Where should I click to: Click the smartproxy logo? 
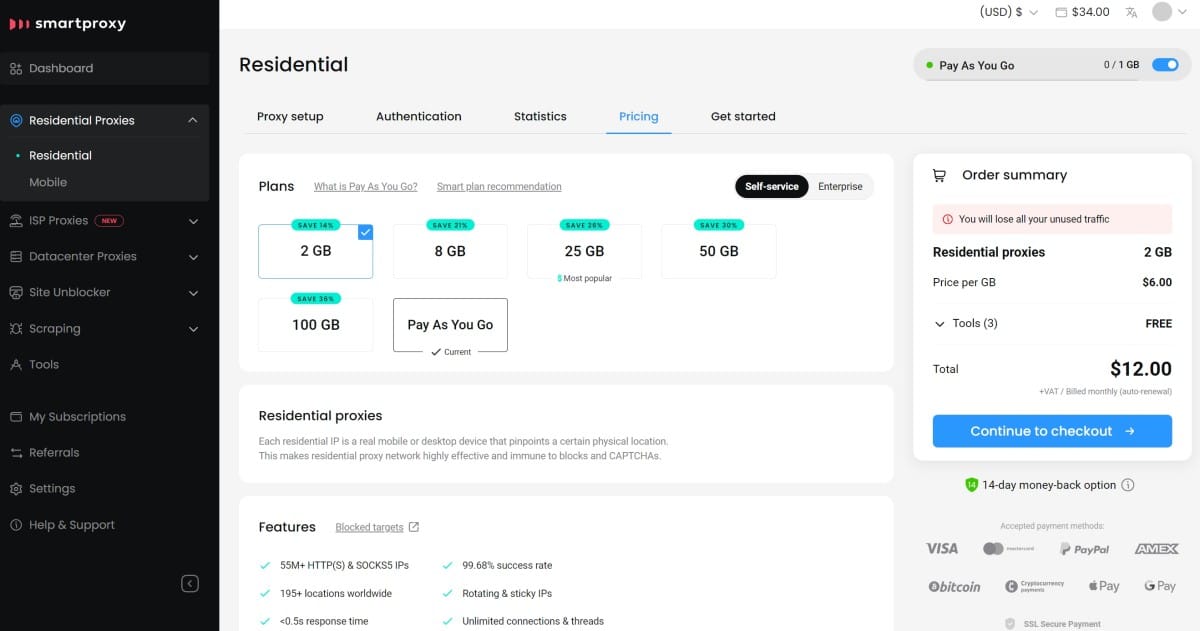pos(67,24)
